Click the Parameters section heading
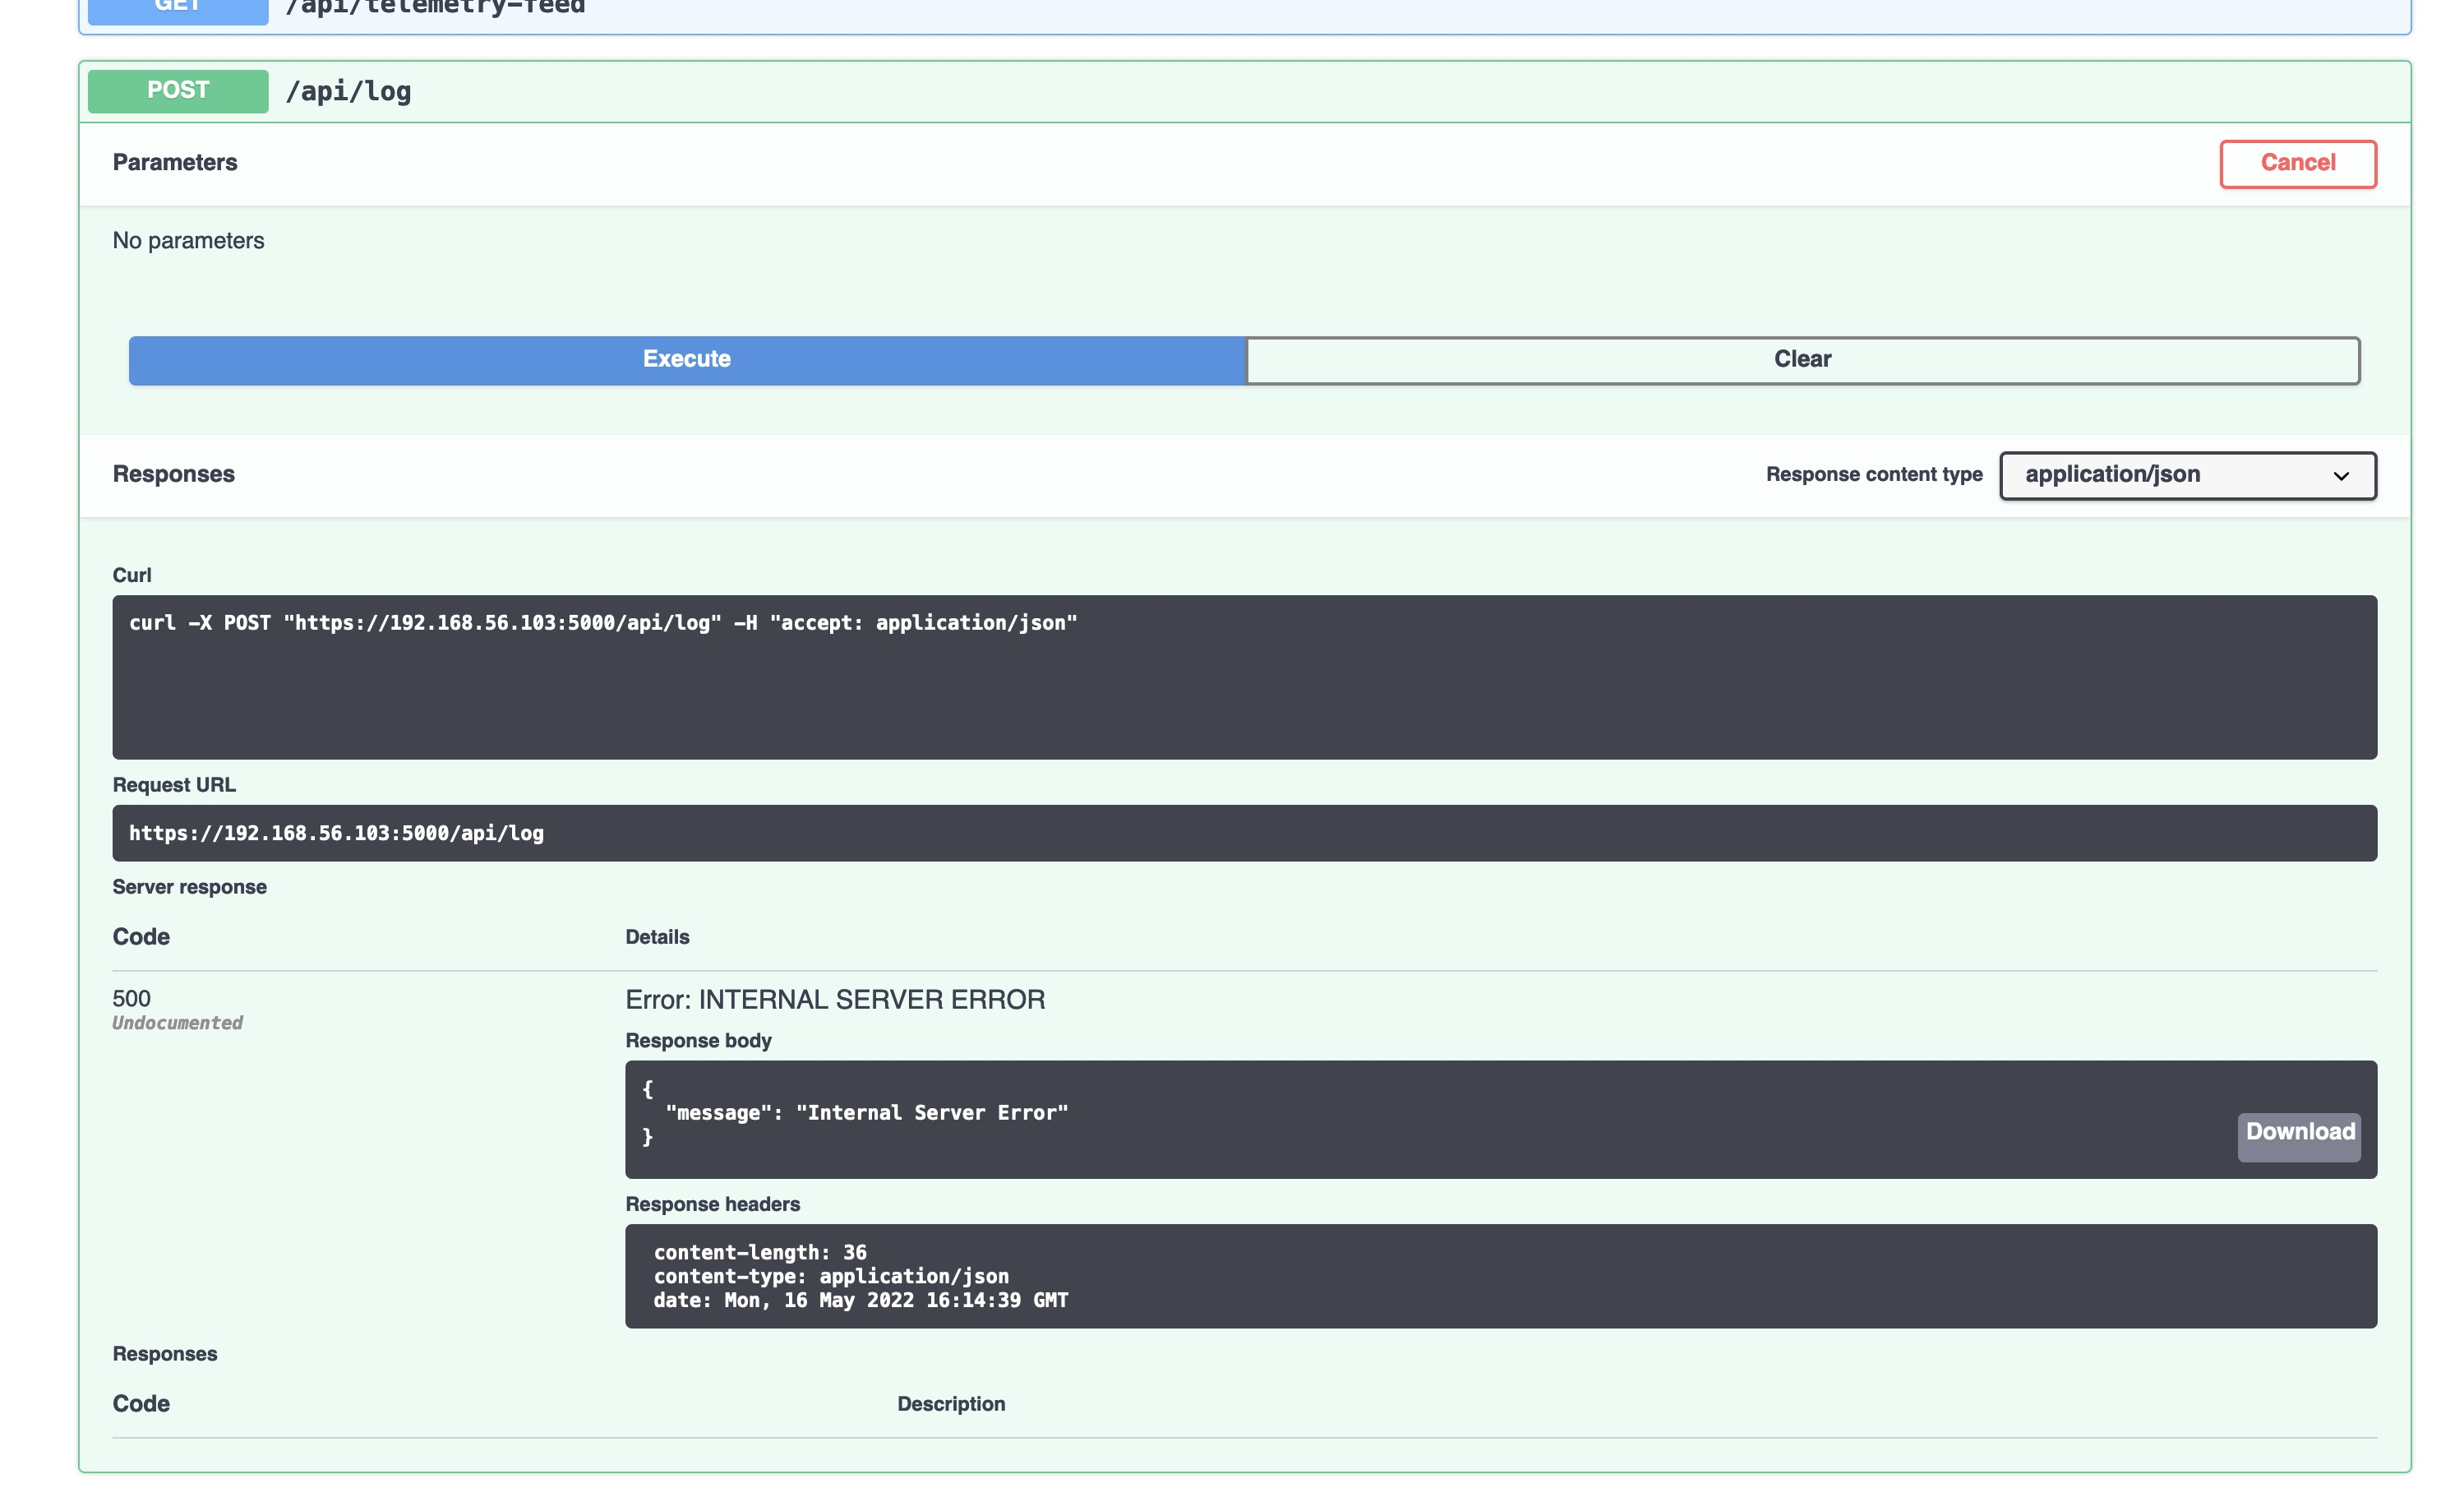 point(175,162)
